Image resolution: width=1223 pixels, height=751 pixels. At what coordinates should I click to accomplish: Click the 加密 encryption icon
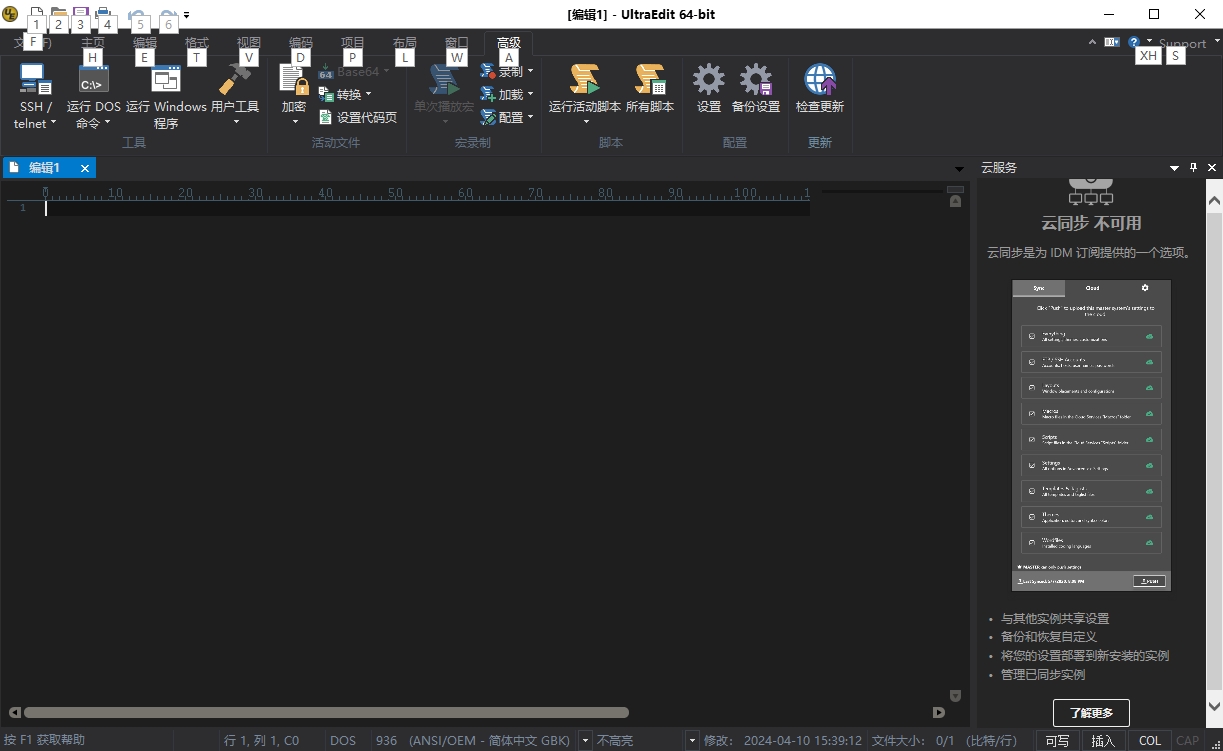coord(294,82)
